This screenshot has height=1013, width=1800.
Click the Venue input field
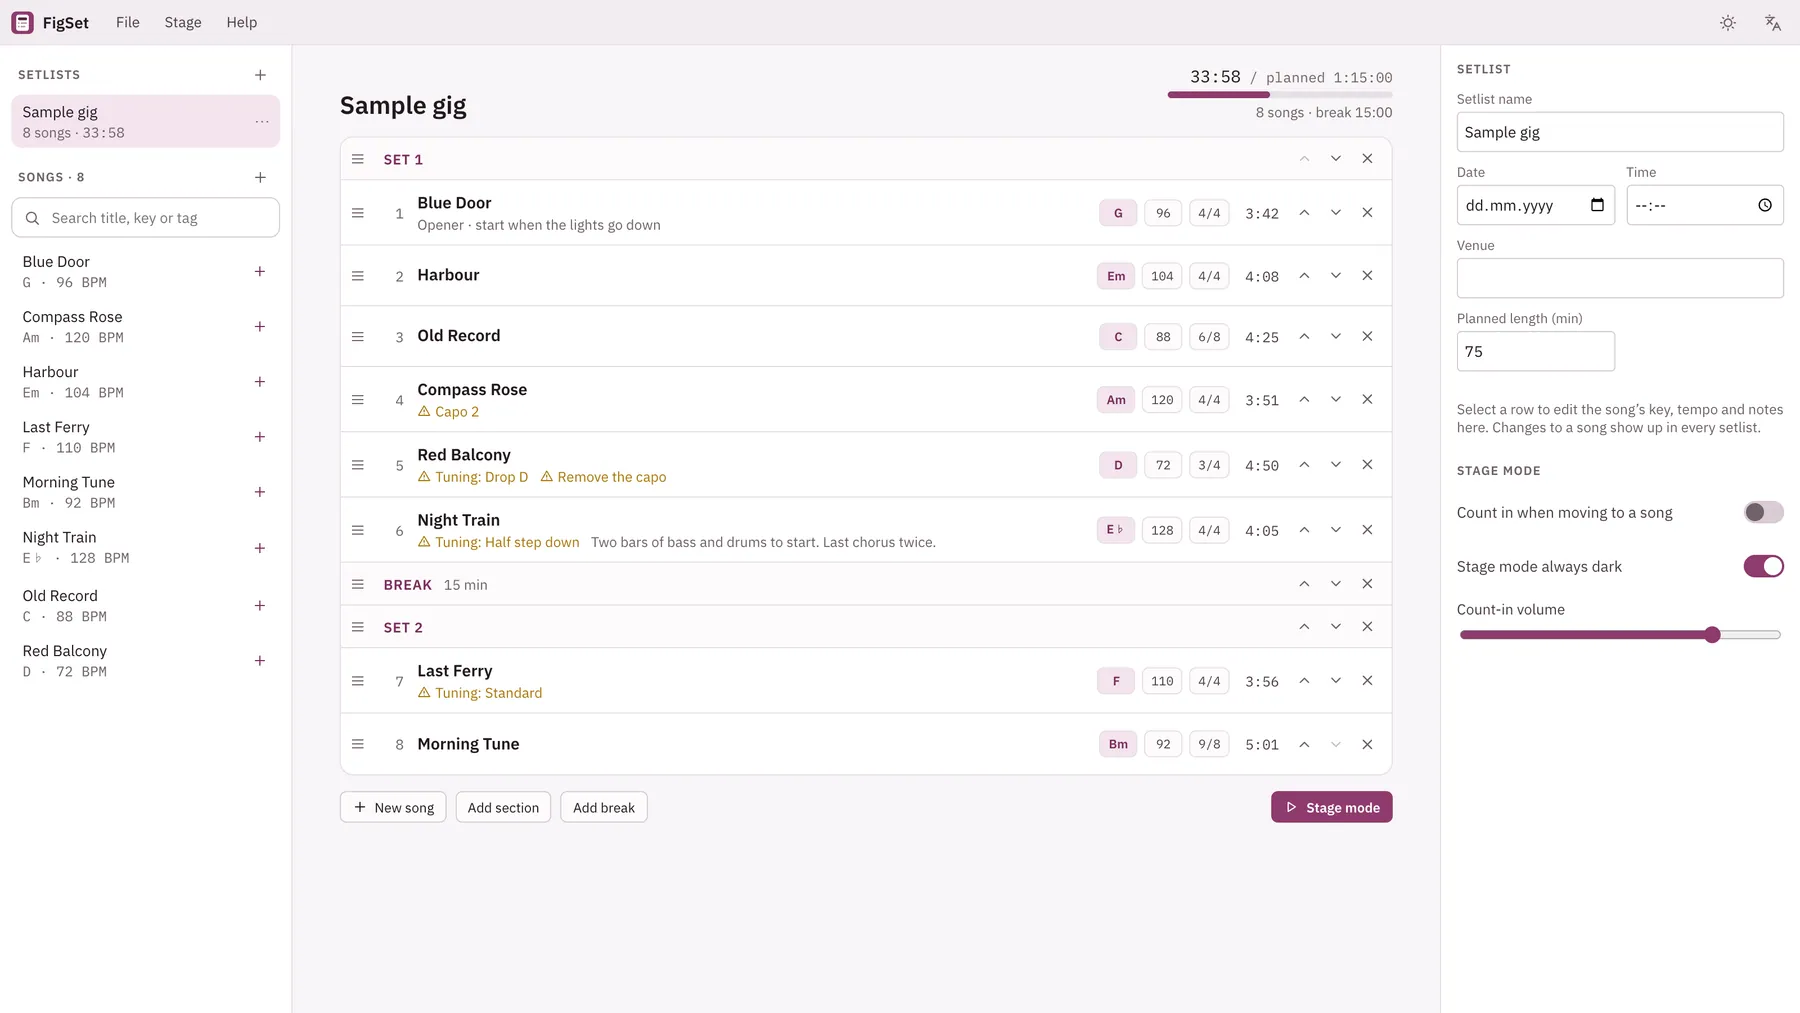tap(1620, 278)
